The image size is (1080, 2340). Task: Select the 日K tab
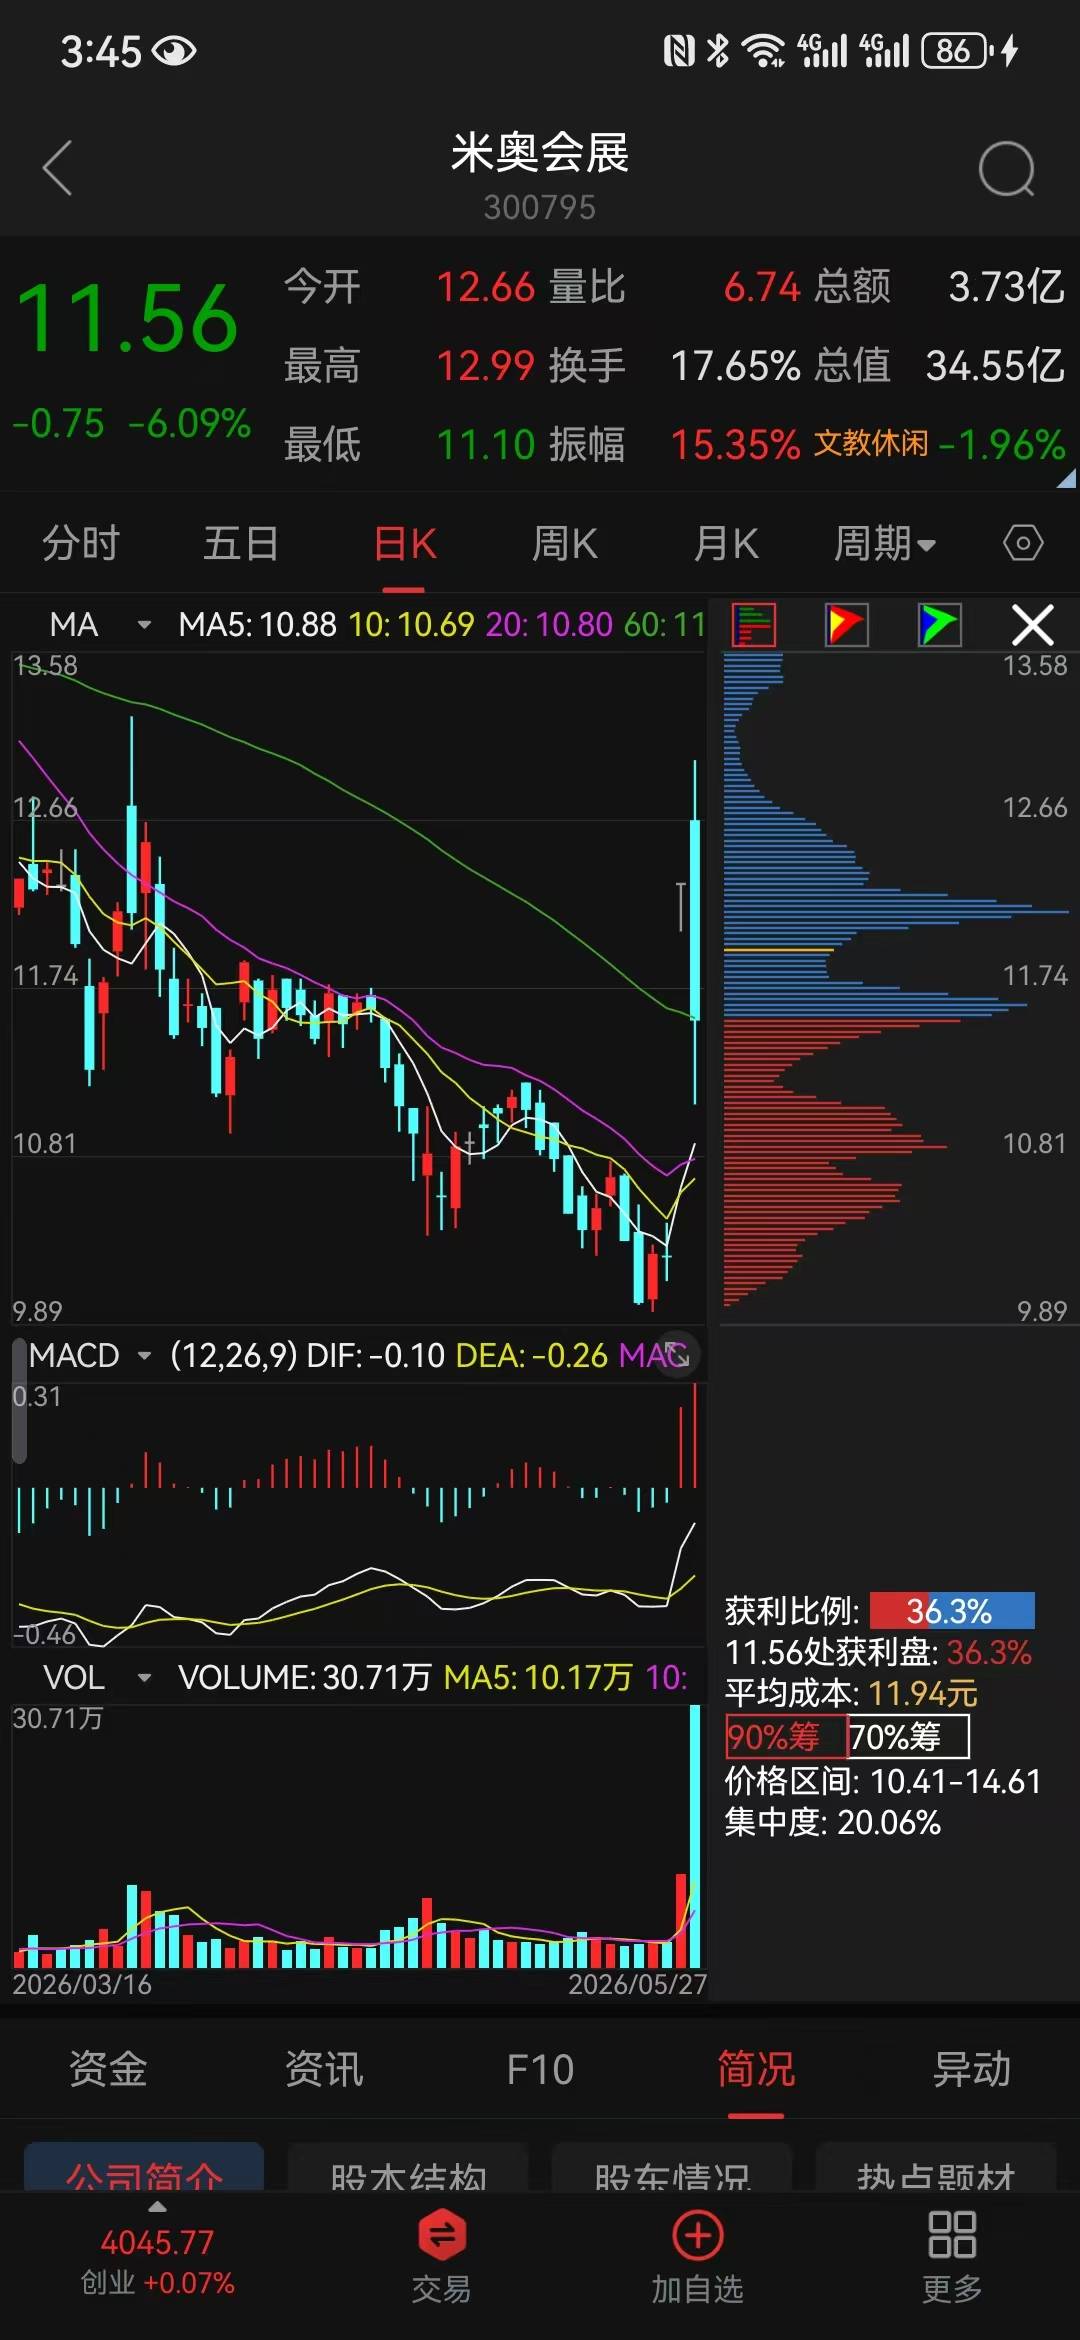405,544
